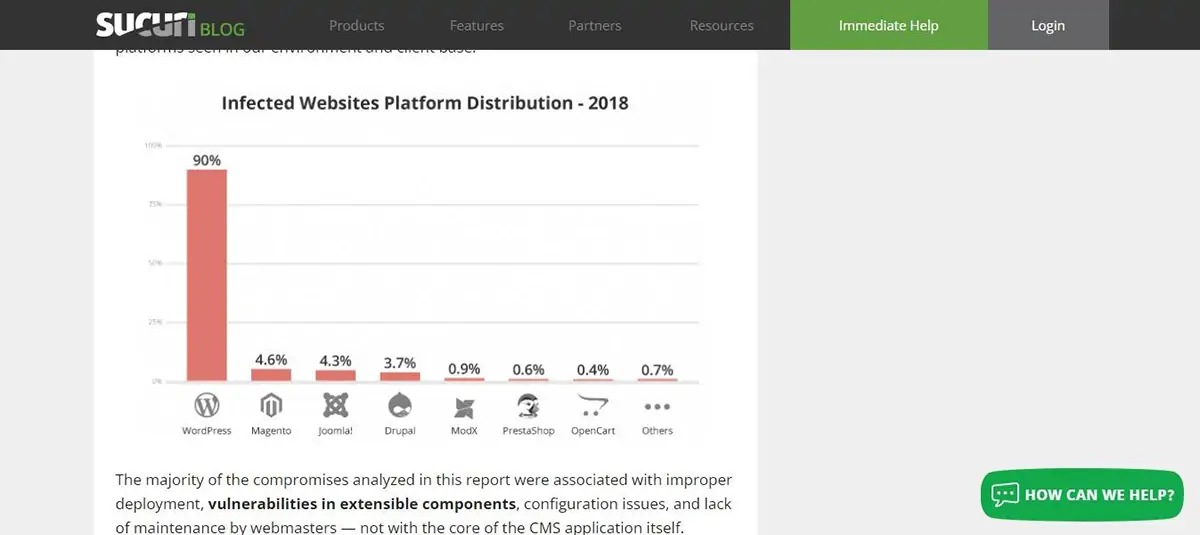This screenshot has width=1200, height=535.
Task: Open the Products menu
Action: 357,25
